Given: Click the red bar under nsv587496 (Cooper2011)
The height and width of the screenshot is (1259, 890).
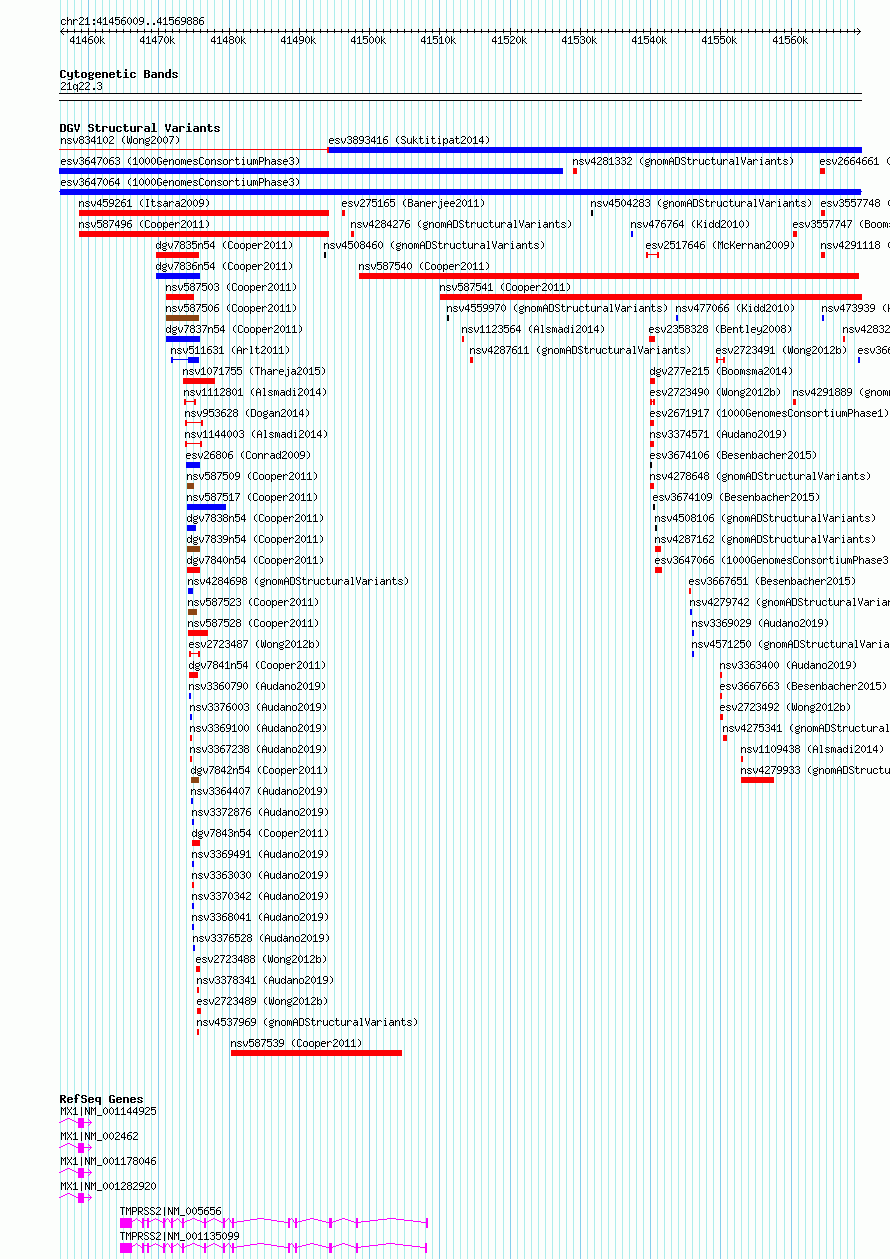Looking at the screenshot, I should [204, 234].
